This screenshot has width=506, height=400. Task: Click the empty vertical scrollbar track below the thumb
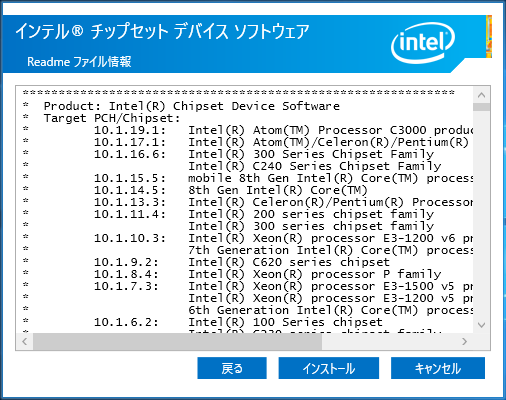tap(481, 213)
